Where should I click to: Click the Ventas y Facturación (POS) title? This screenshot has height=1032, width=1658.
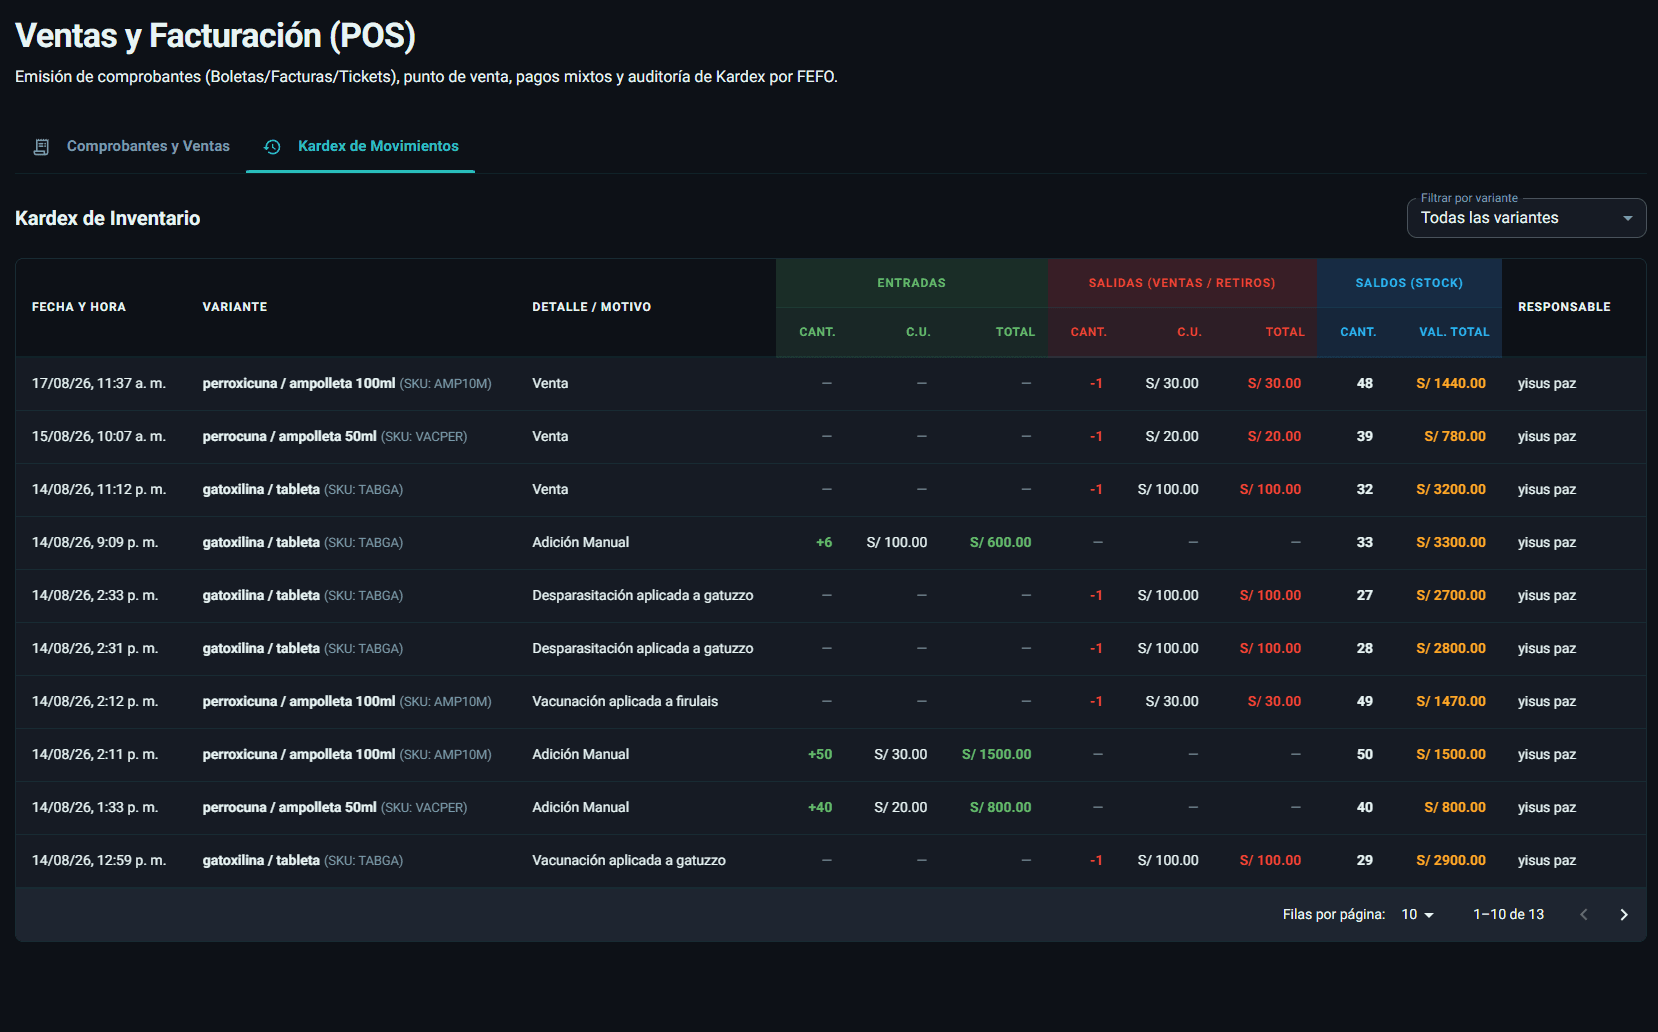(x=215, y=36)
